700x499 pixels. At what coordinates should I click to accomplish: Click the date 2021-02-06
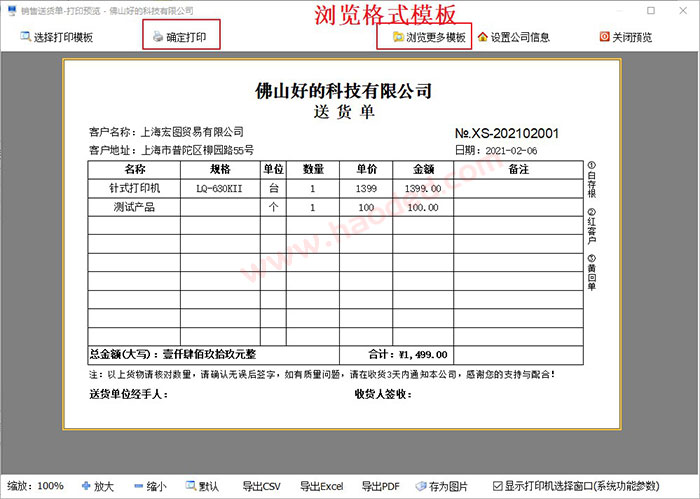point(511,151)
